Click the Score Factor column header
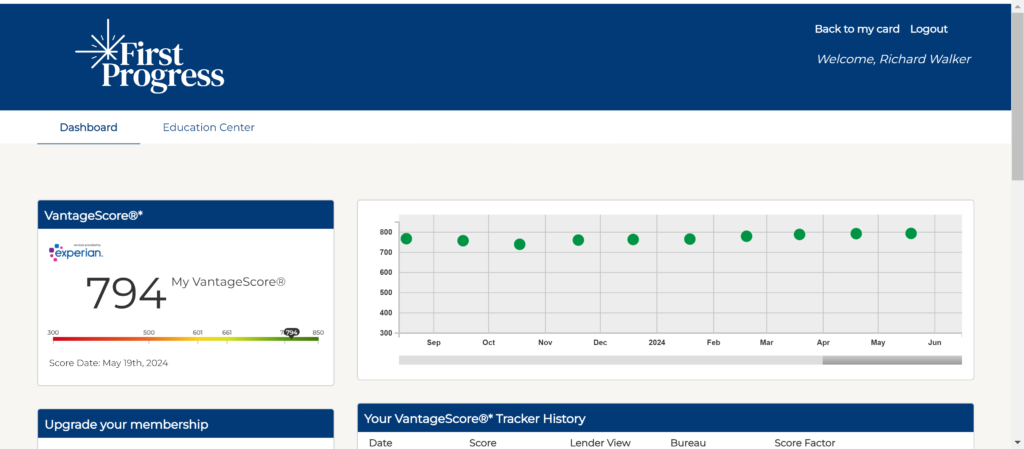The width and height of the screenshot is (1024, 449). (x=804, y=442)
